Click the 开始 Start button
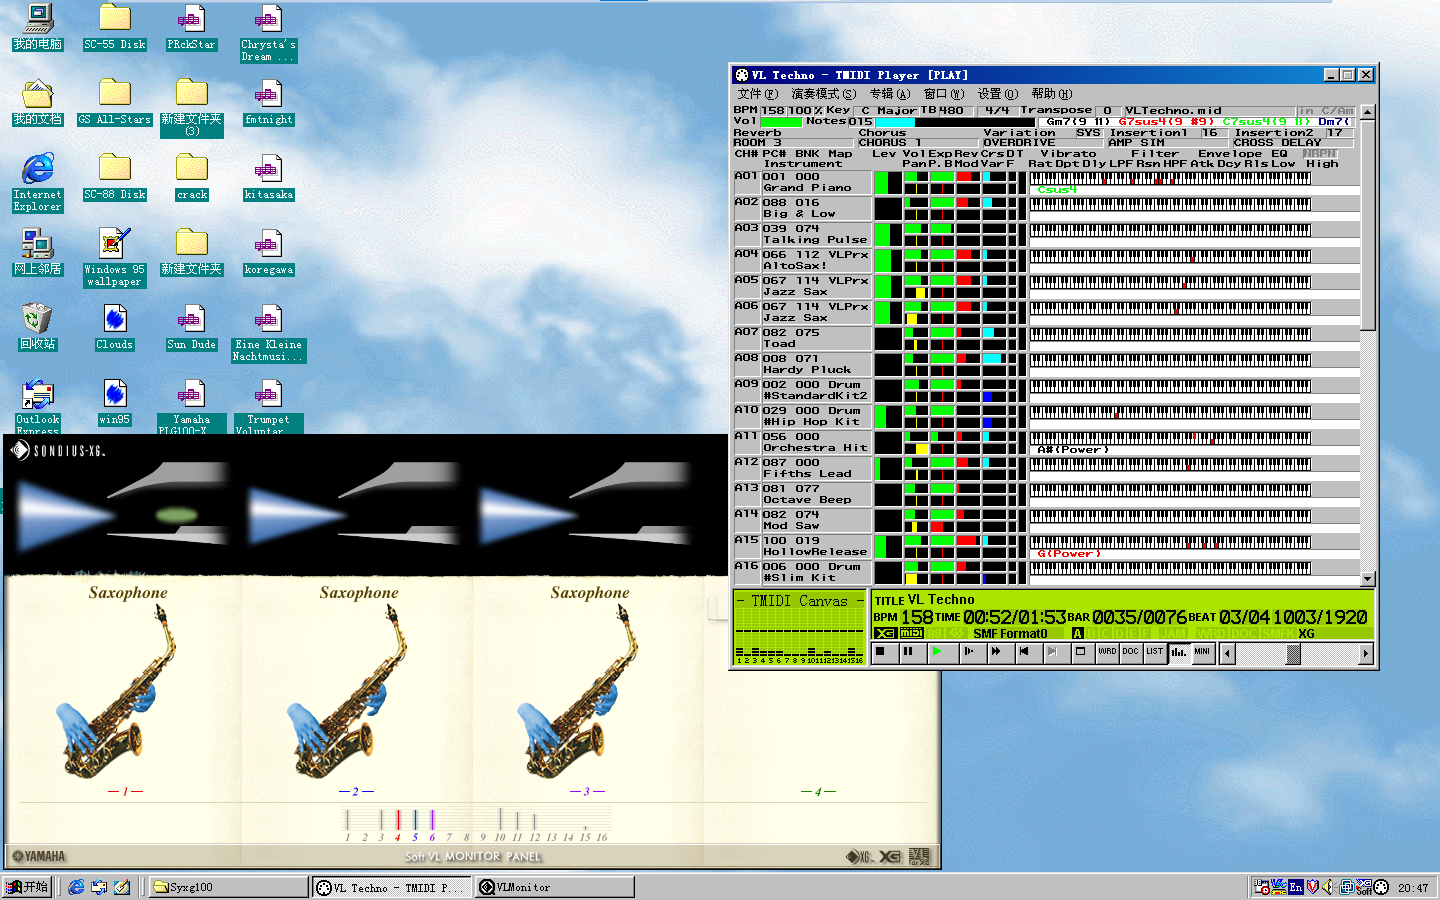Screen dimensions: 1440x900 point(28,887)
